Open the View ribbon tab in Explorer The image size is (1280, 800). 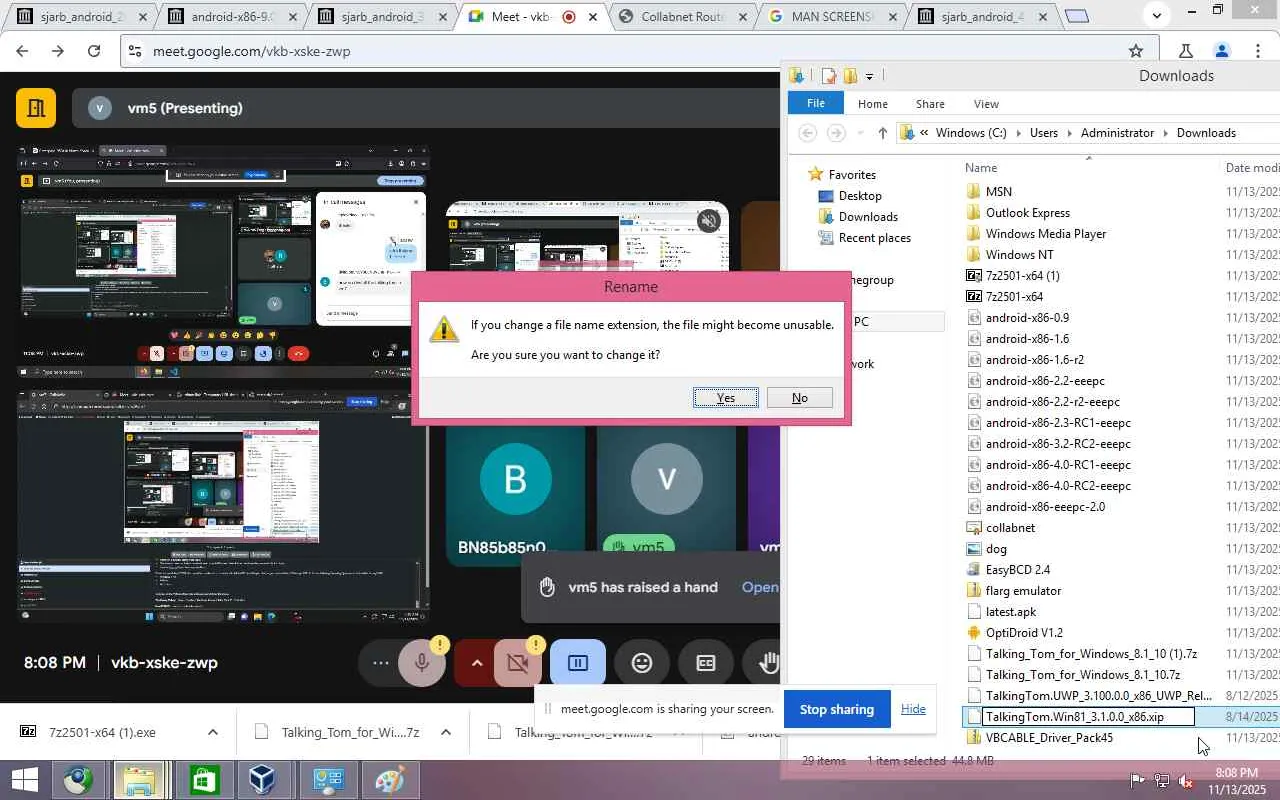point(986,104)
